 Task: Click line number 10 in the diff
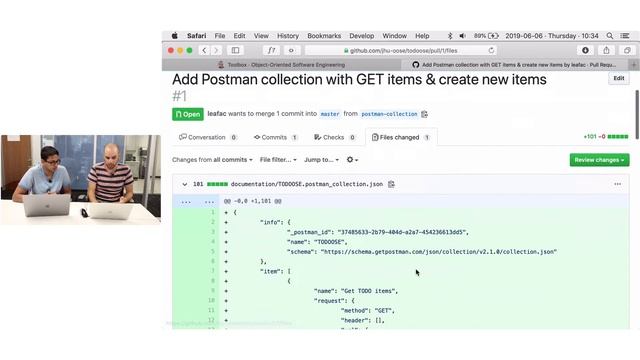(211, 300)
